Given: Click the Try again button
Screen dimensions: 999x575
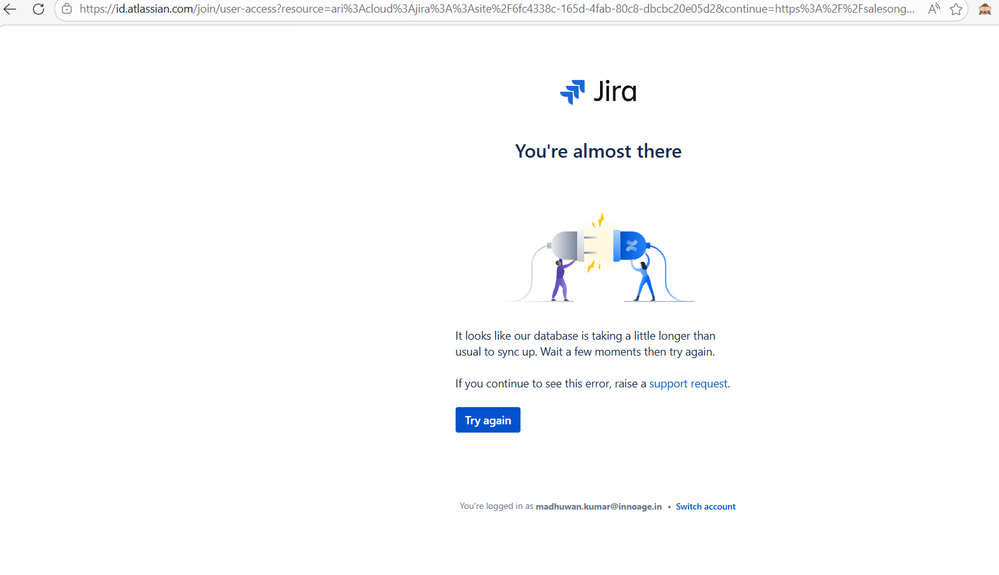Looking at the screenshot, I should pos(487,420).
